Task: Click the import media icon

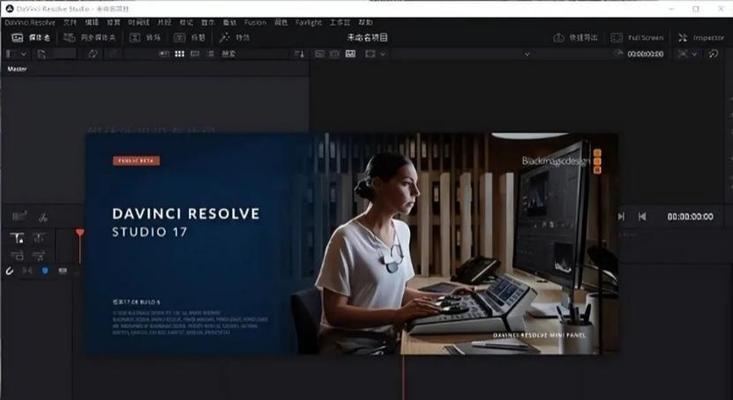Action: pos(42,54)
